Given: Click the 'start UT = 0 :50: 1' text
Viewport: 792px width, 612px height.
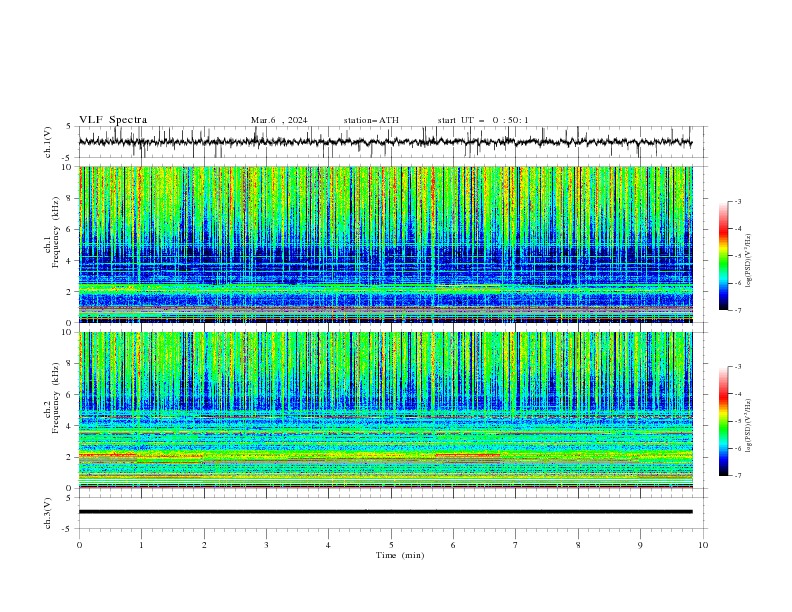Looking at the screenshot, I should pos(483,120).
